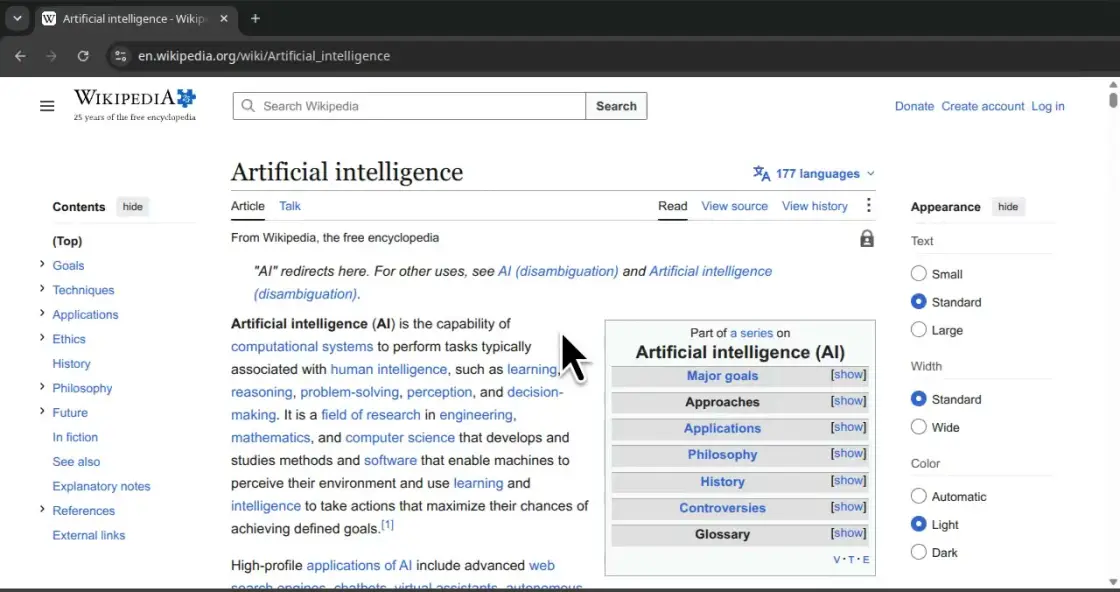Open the human intelligence link
The image size is (1120, 592).
(x=389, y=369)
